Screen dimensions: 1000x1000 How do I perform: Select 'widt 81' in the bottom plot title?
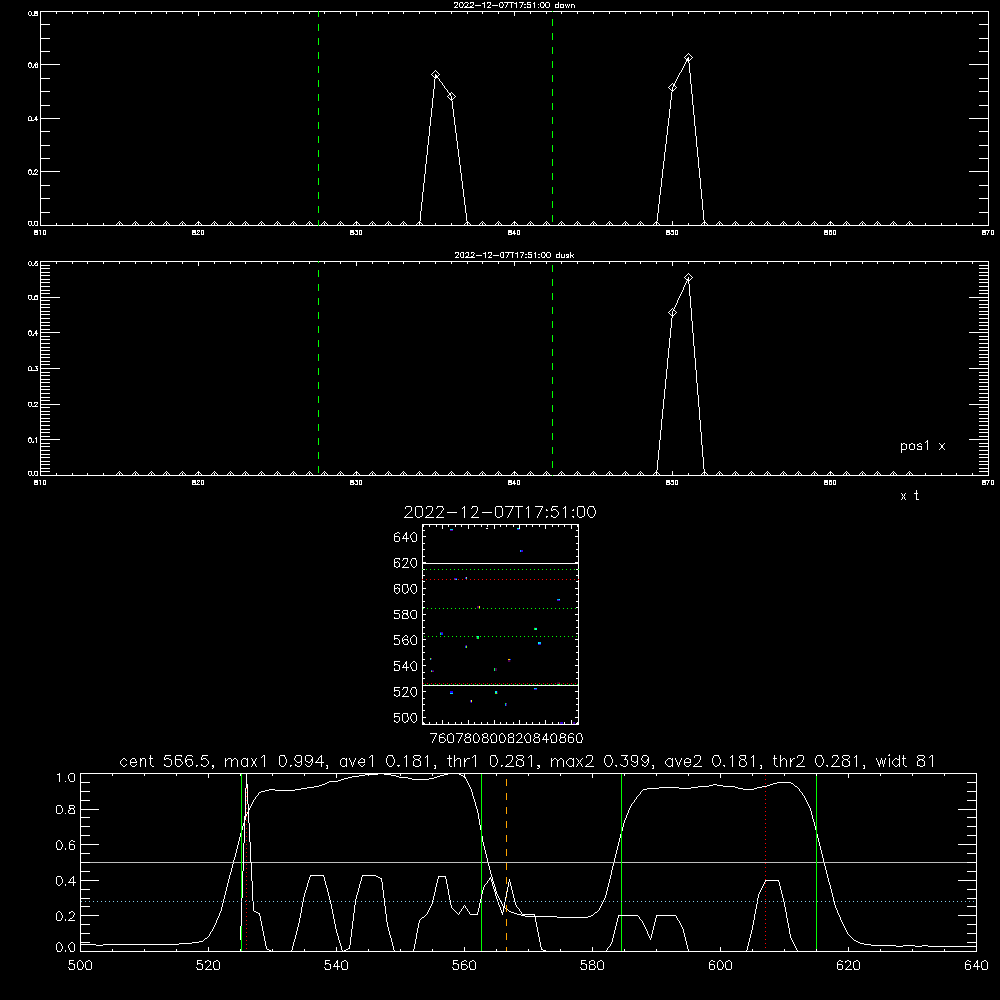point(906,761)
